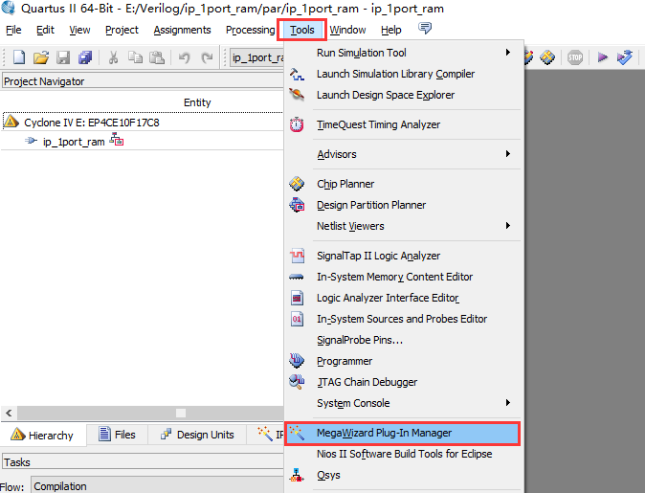Image resolution: width=646 pixels, height=494 pixels.
Task: Open Logic Analyzer Interface Editor
Action: (x=404, y=297)
